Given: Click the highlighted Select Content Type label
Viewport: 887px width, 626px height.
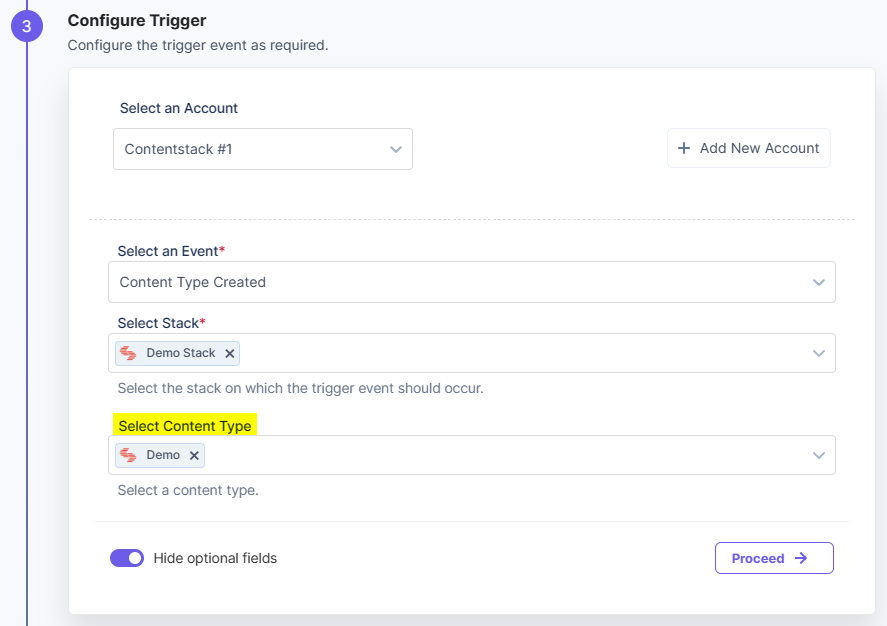Looking at the screenshot, I should tap(185, 425).
